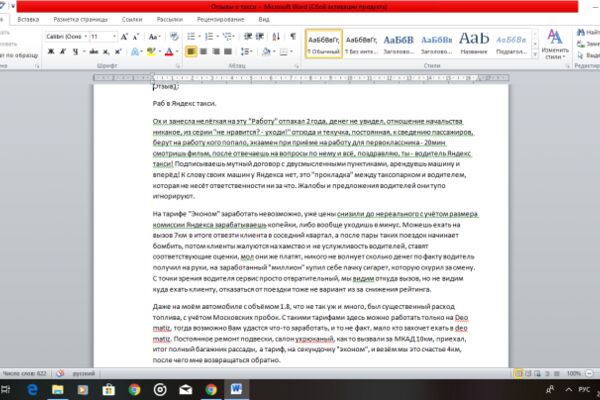The width and height of the screenshot is (600, 400).
Task: Click the русский language indicator
Action: pyautogui.click(x=83, y=373)
